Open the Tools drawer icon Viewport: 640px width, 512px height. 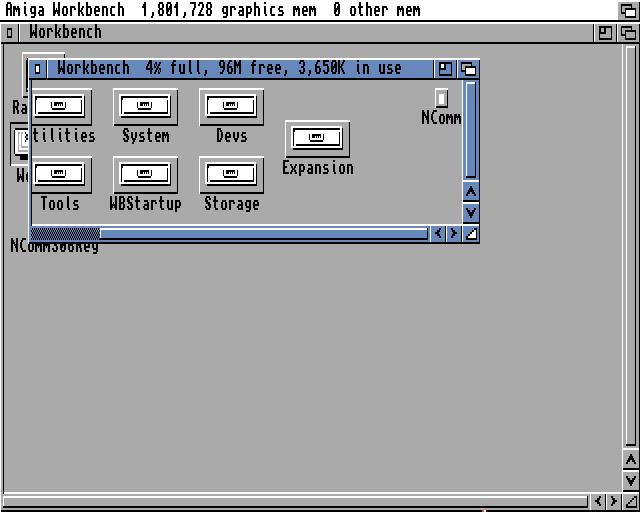pyautogui.click(x=61, y=175)
